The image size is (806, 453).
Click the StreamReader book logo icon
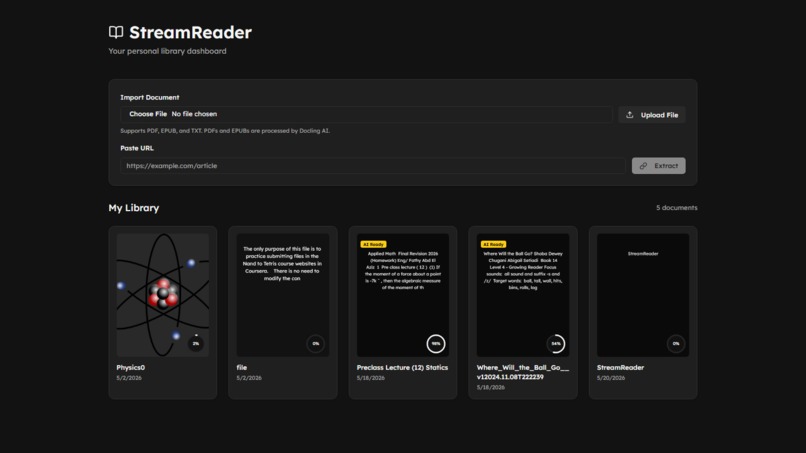point(116,32)
